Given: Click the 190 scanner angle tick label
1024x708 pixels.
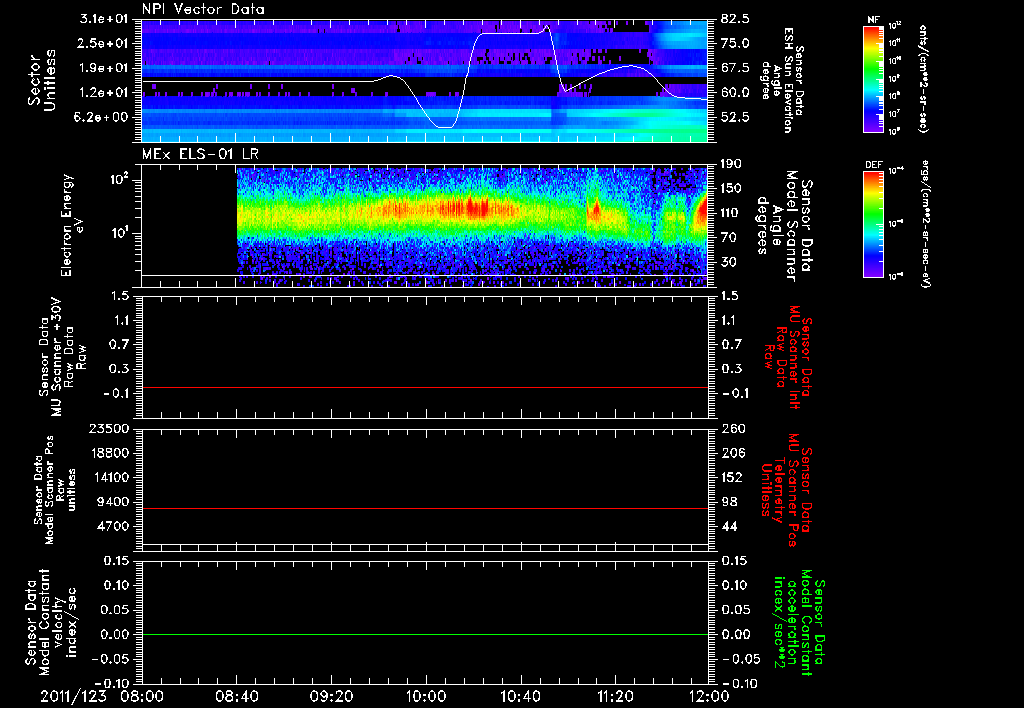Looking at the screenshot, I should click(732, 164).
